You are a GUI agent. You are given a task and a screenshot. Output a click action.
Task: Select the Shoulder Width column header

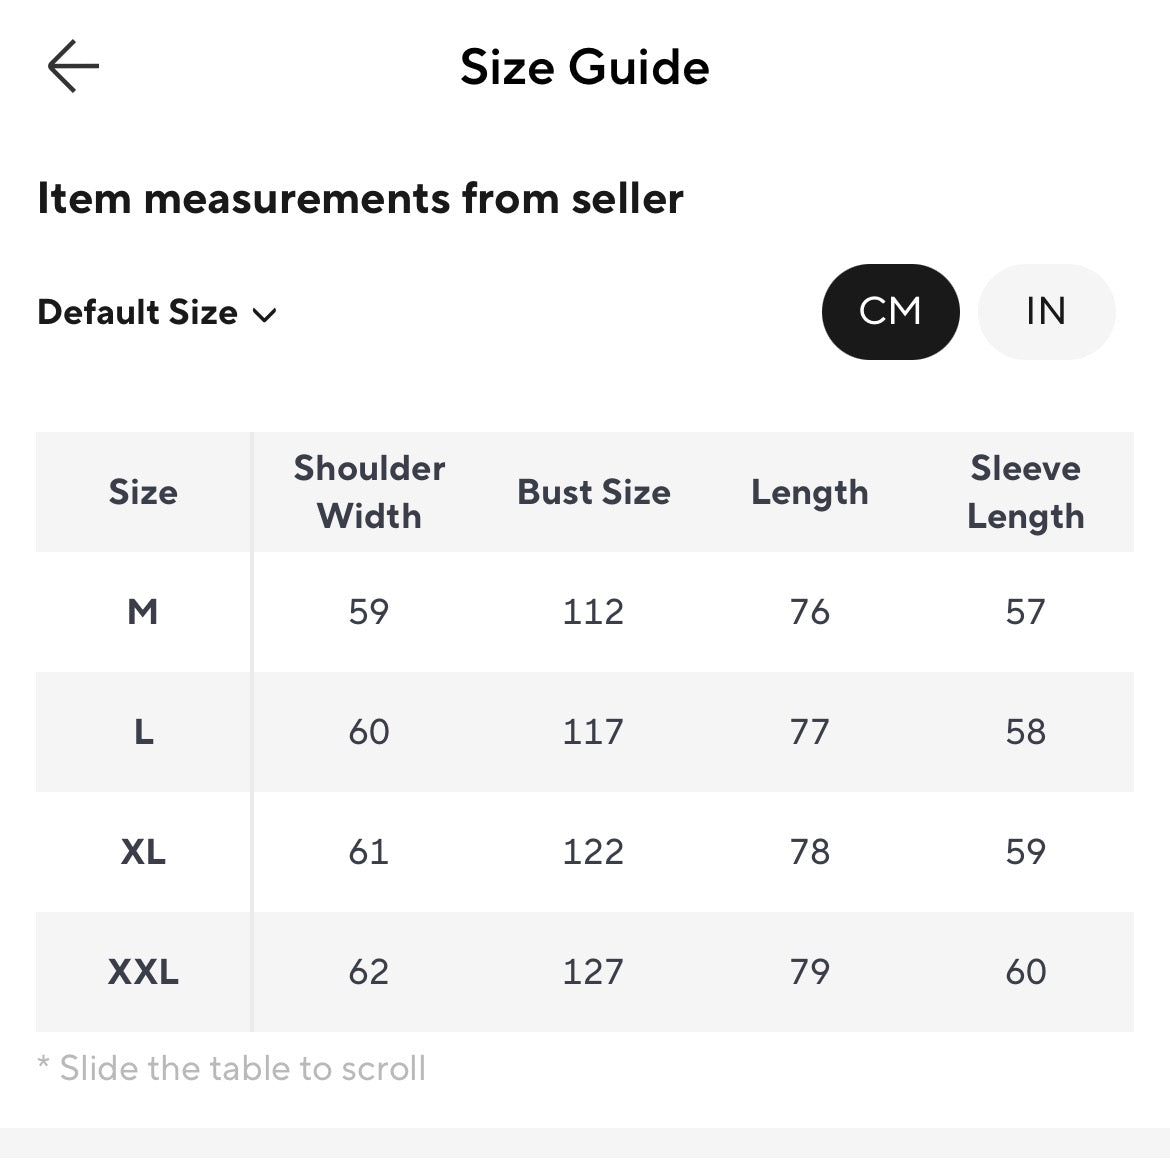[369, 492]
